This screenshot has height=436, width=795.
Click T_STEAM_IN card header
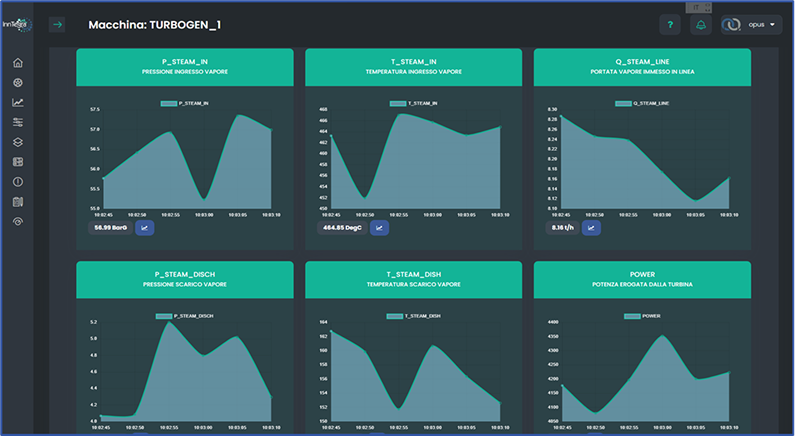pyautogui.click(x=413, y=67)
